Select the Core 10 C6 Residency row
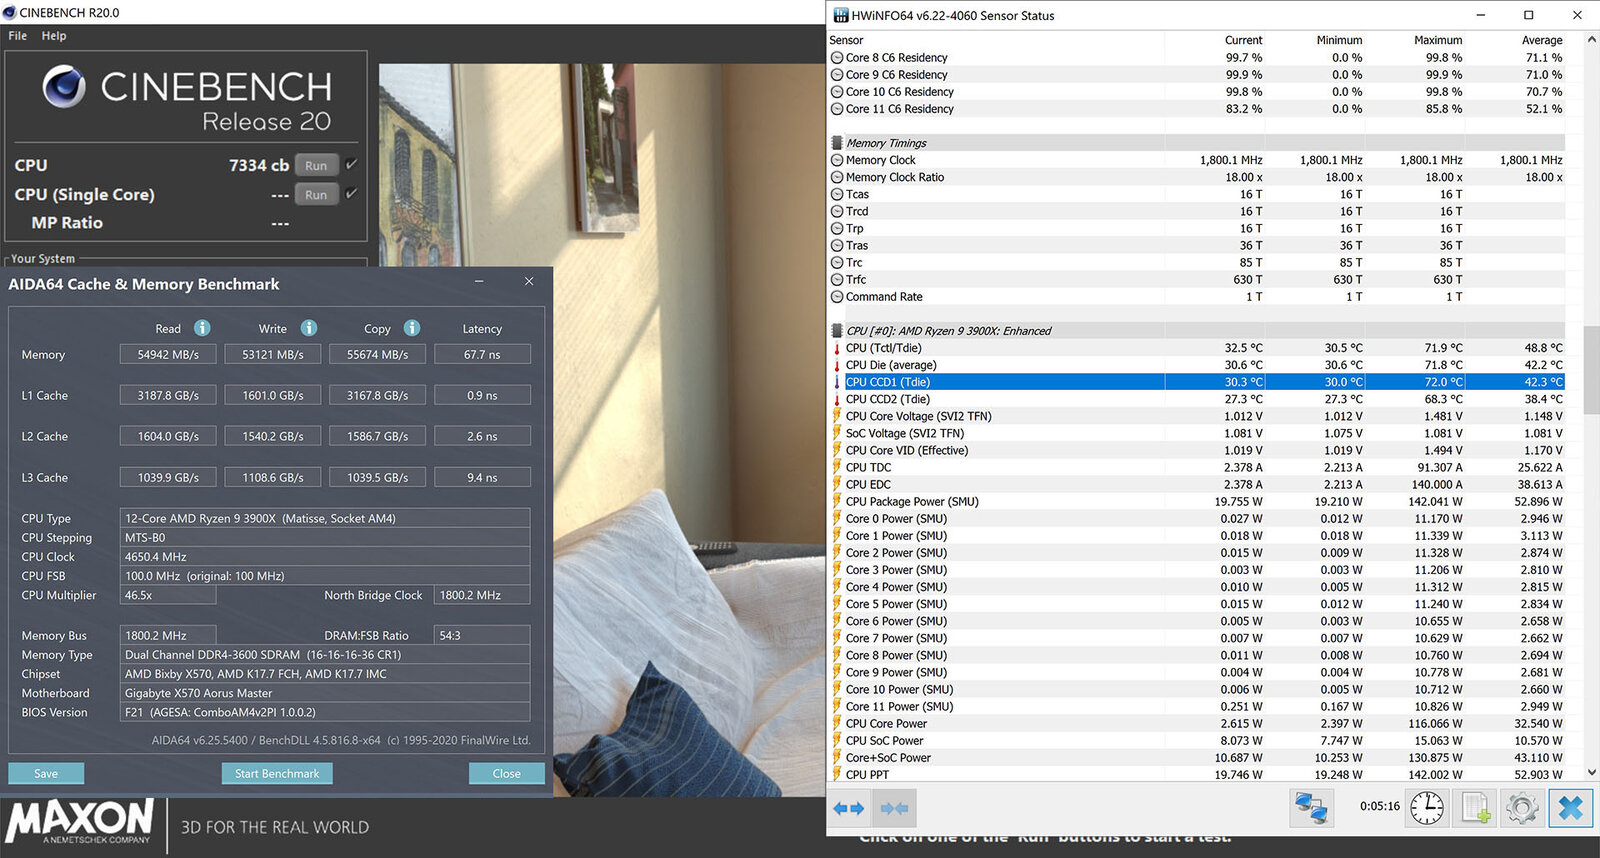This screenshot has height=858, width=1600. (1197, 92)
